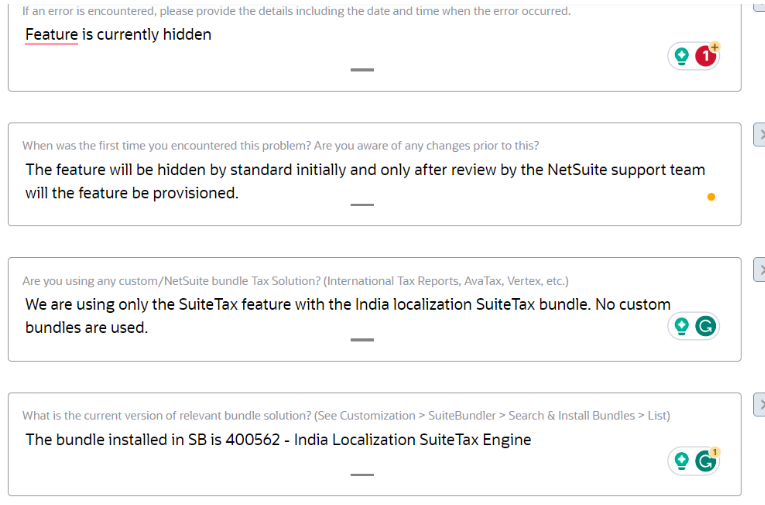Viewport: 765px width, 505px height.
Task: Open the green Grammarly icon in the custom bundle field
Action: point(706,326)
